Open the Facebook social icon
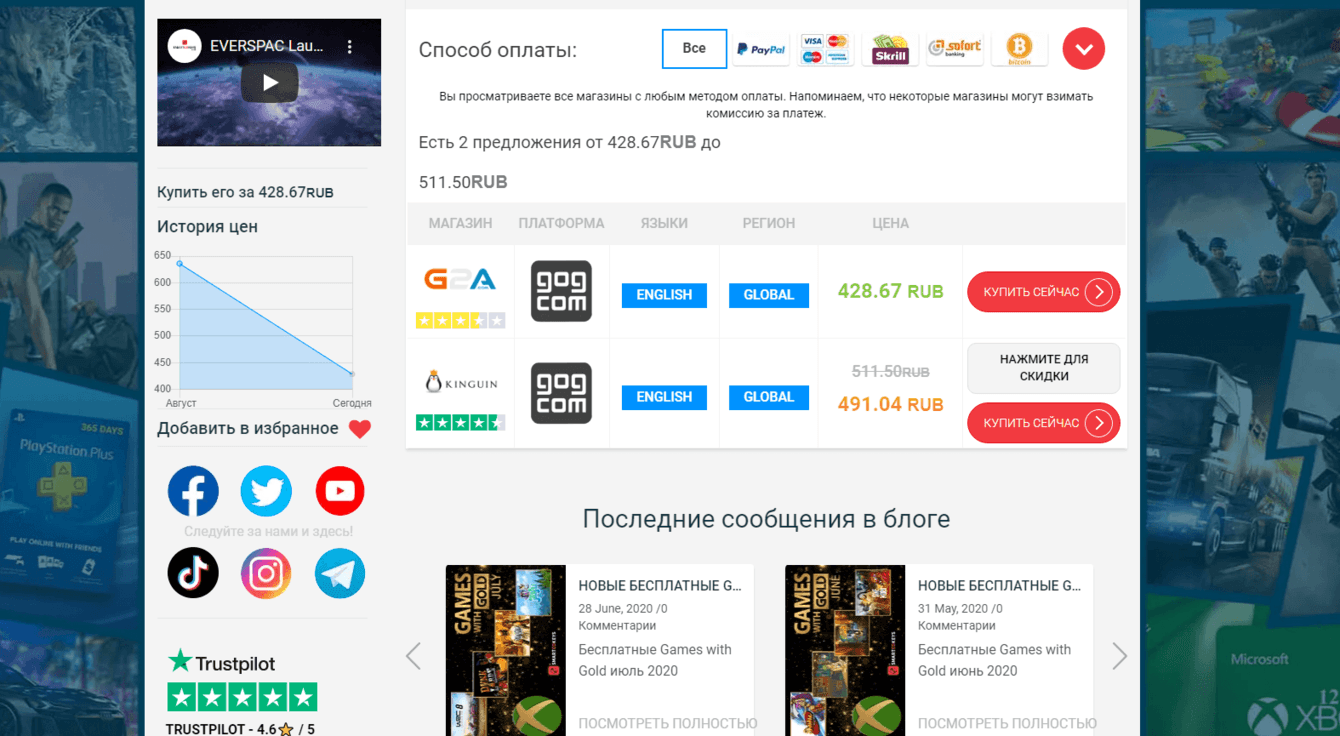Image resolution: width=1340 pixels, height=736 pixels. tap(193, 491)
